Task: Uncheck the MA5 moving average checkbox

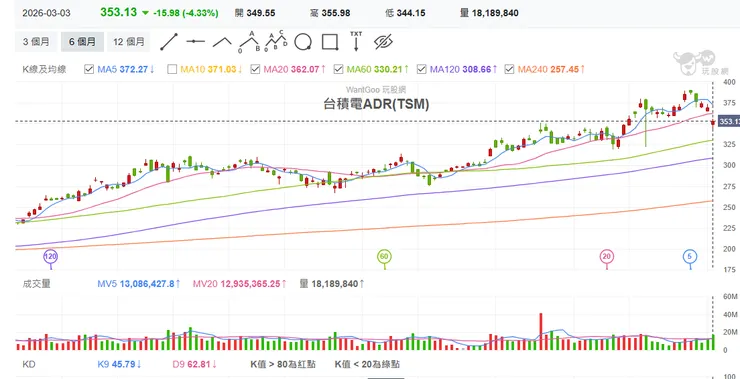Action: coord(89,69)
